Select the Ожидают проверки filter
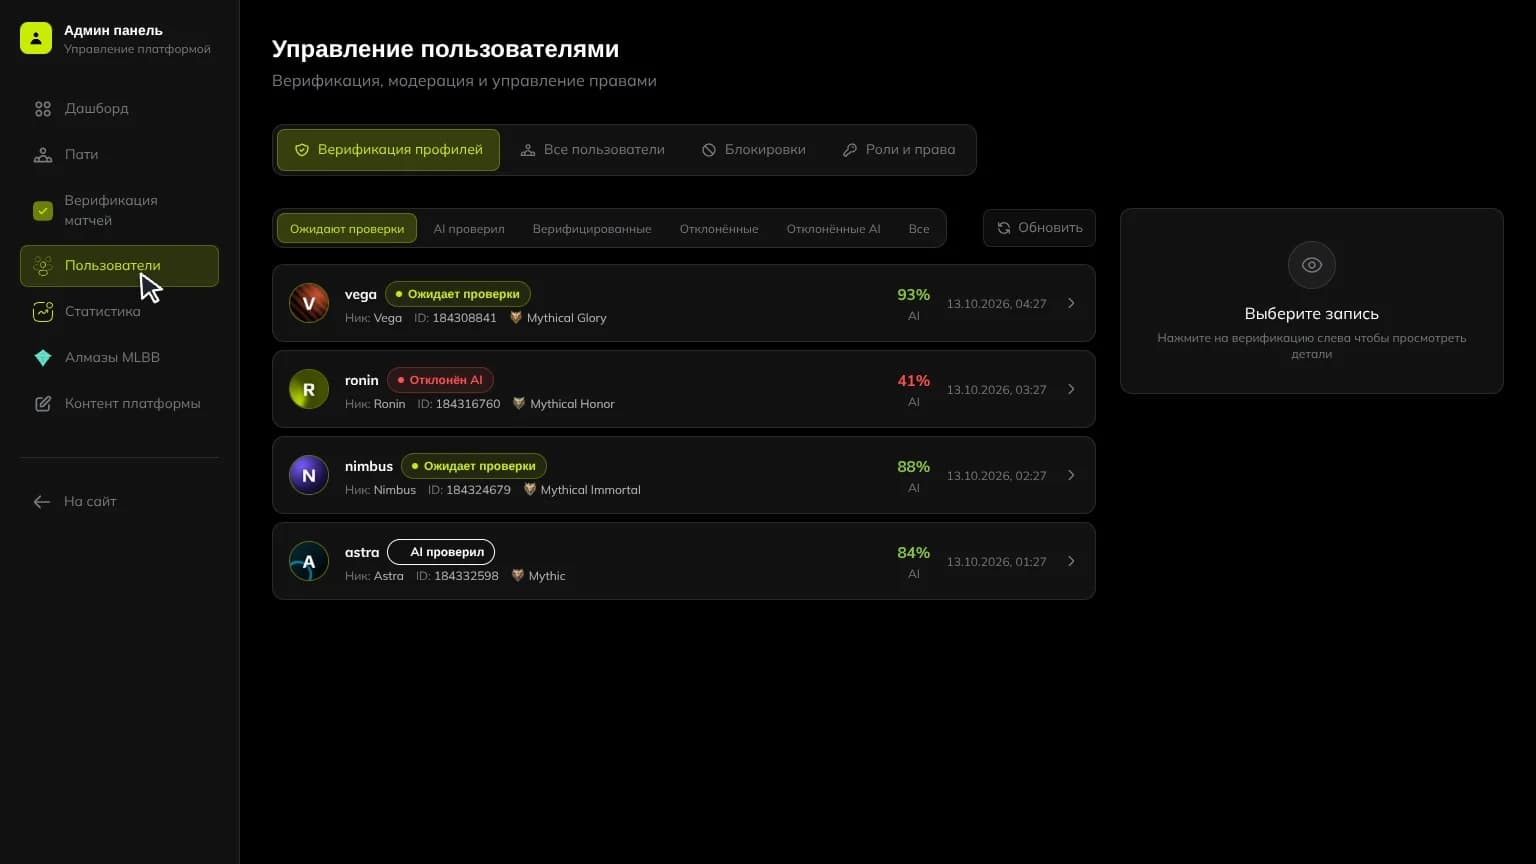This screenshot has width=1536, height=864. click(x=347, y=228)
